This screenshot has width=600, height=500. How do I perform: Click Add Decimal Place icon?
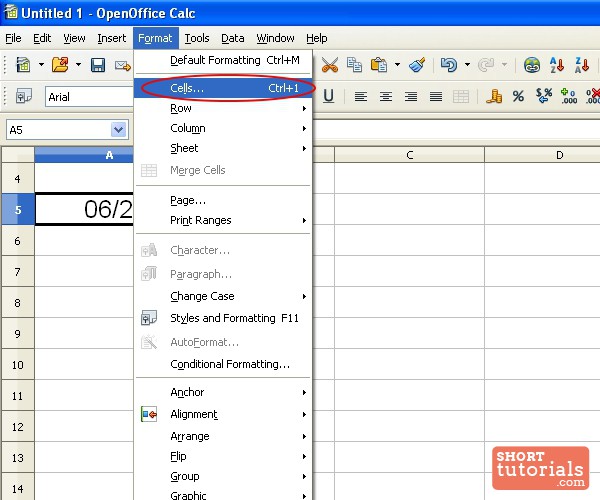(569, 96)
